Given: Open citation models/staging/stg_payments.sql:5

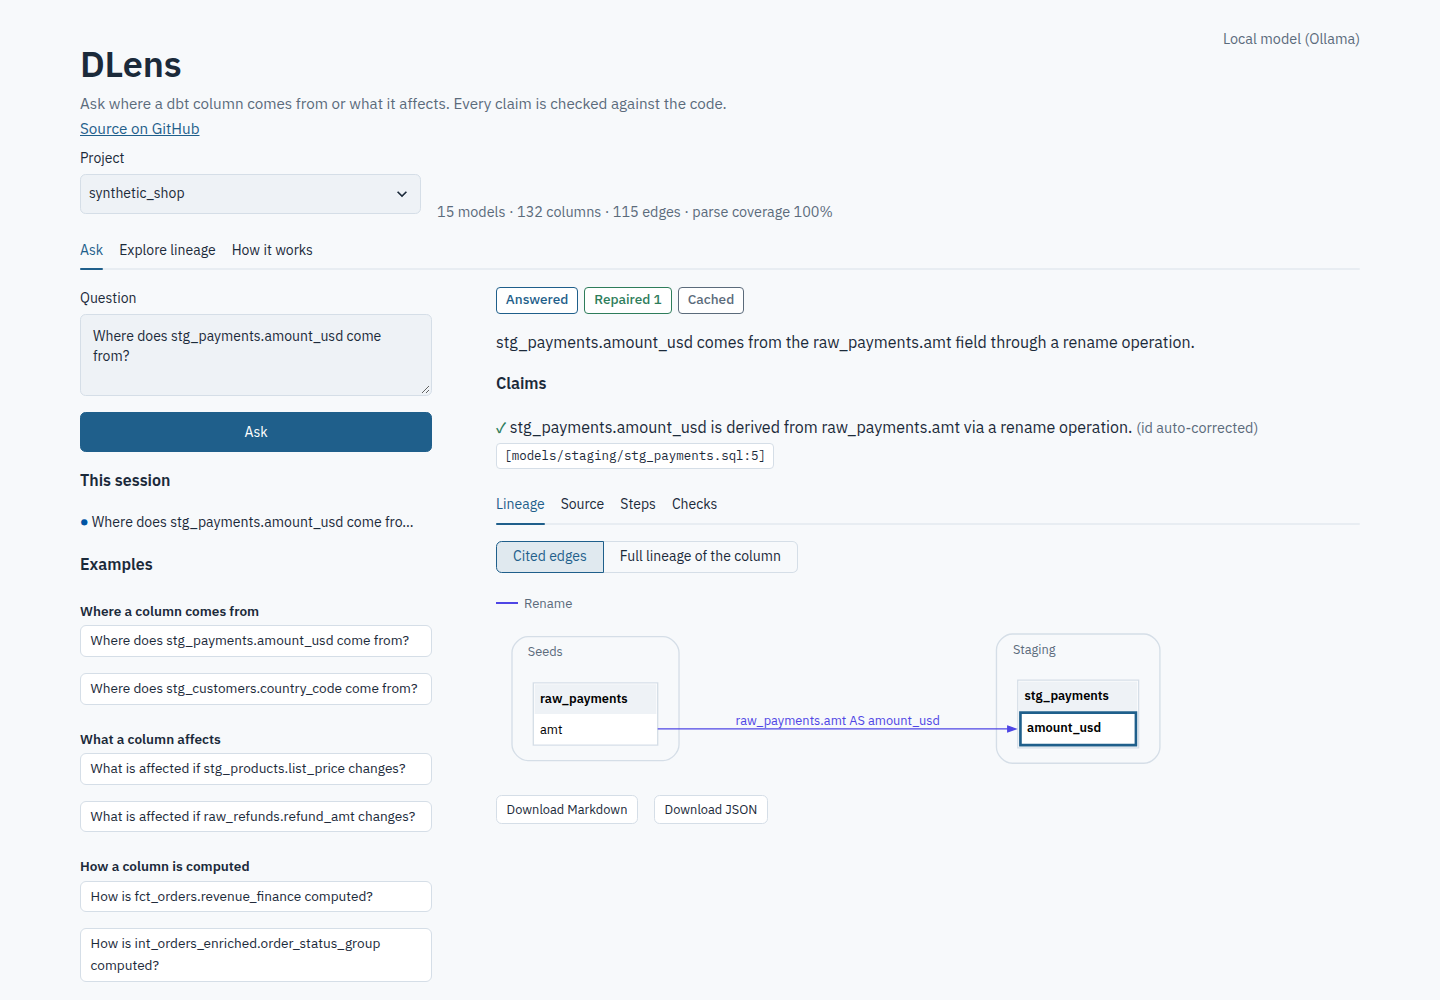Looking at the screenshot, I should pos(635,456).
